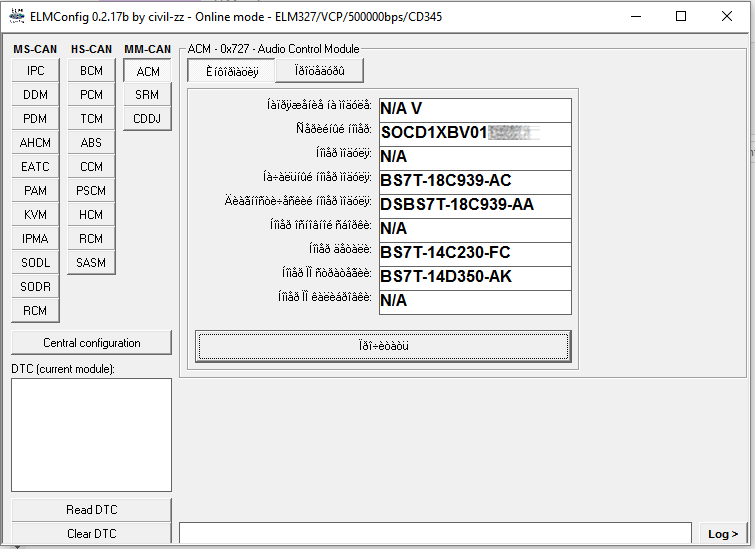Click the BS7T-14C230-FC value field
Viewport: 755px width, 549px height.
click(474, 253)
